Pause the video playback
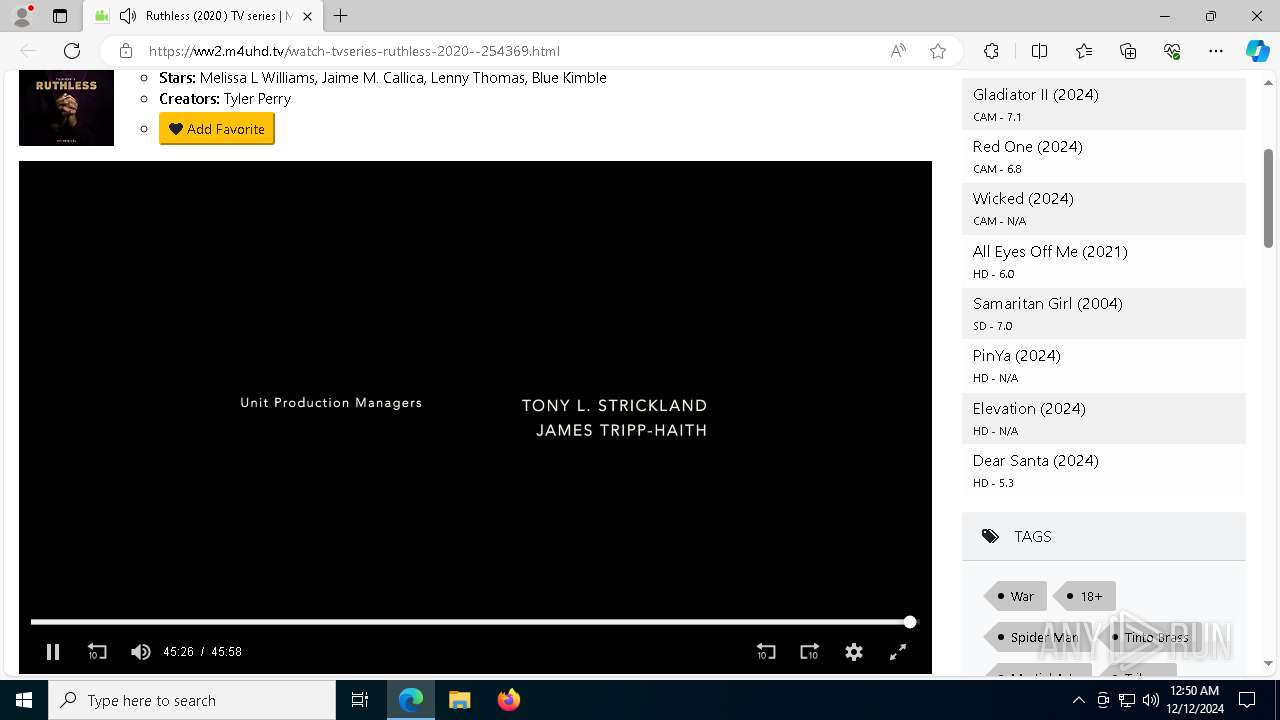The width and height of the screenshot is (1280, 720). (x=53, y=652)
